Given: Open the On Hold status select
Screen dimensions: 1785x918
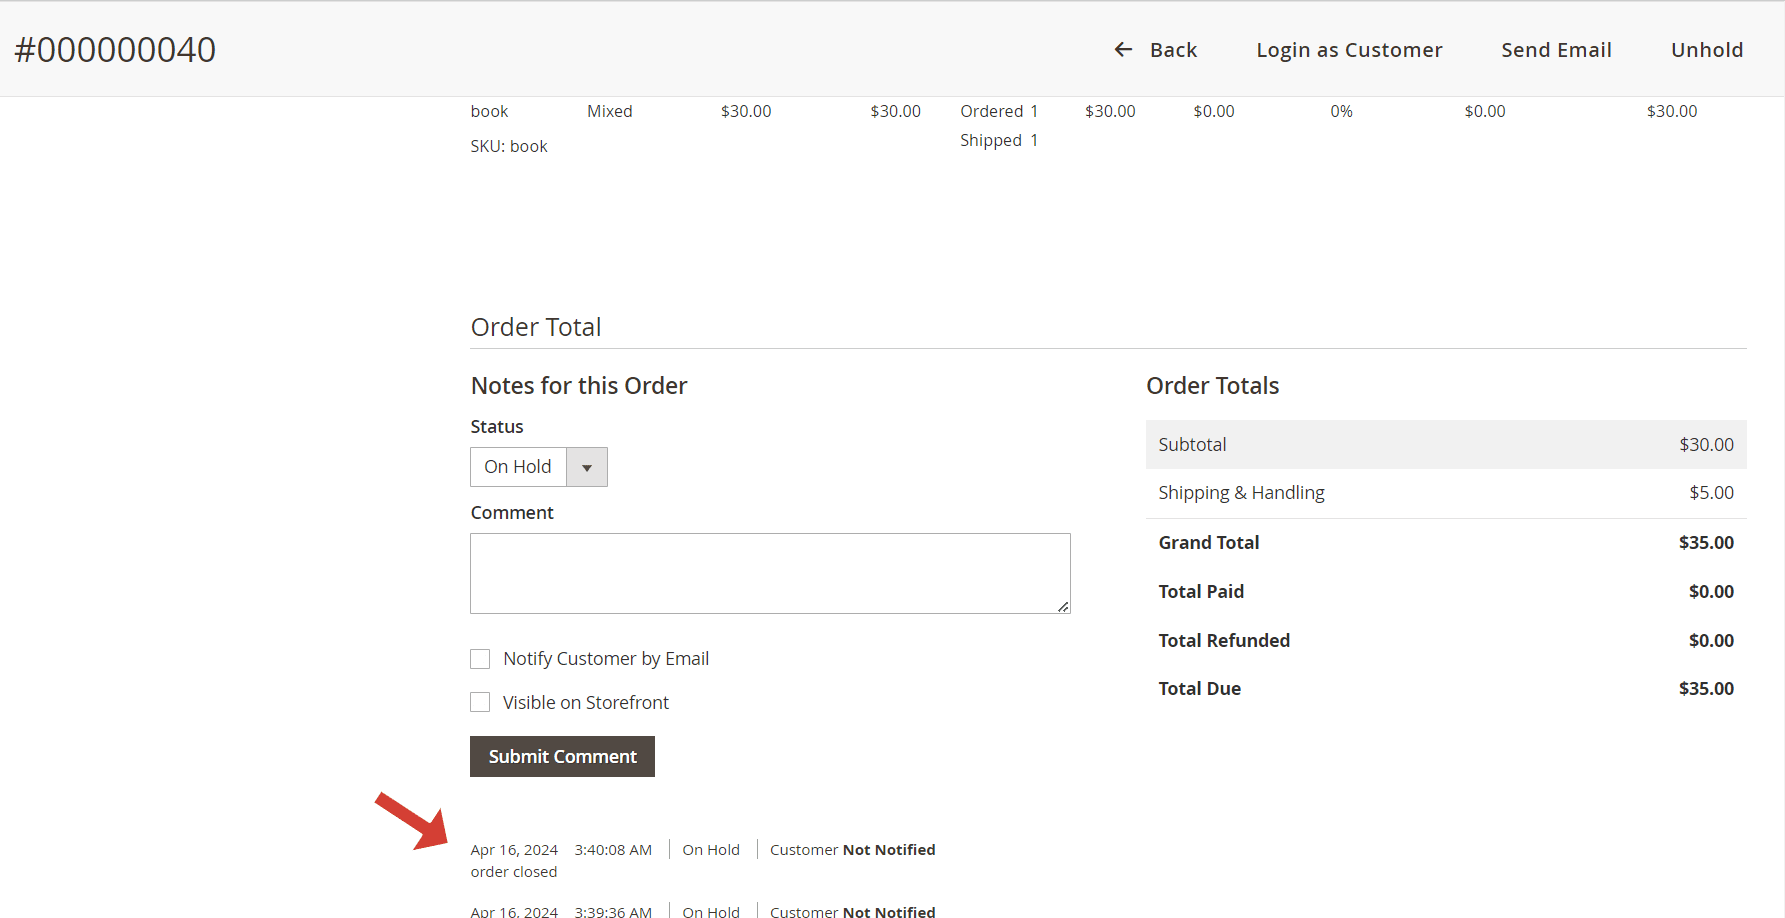Looking at the screenshot, I should [519, 467].
